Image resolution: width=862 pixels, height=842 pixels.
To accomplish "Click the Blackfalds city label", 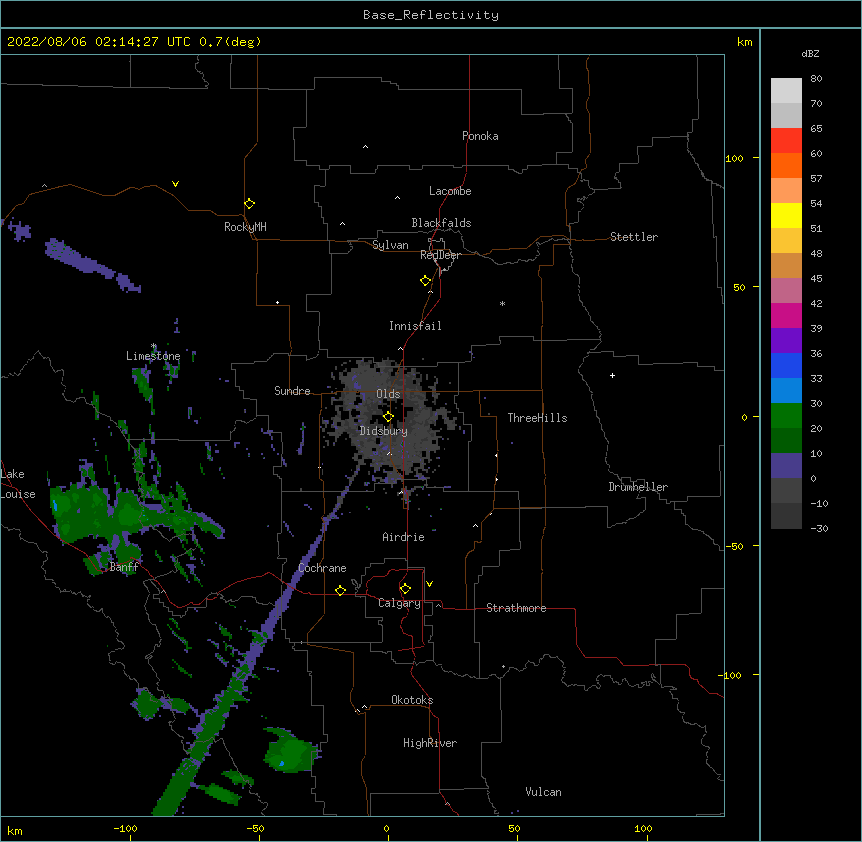I will tap(441, 223).
